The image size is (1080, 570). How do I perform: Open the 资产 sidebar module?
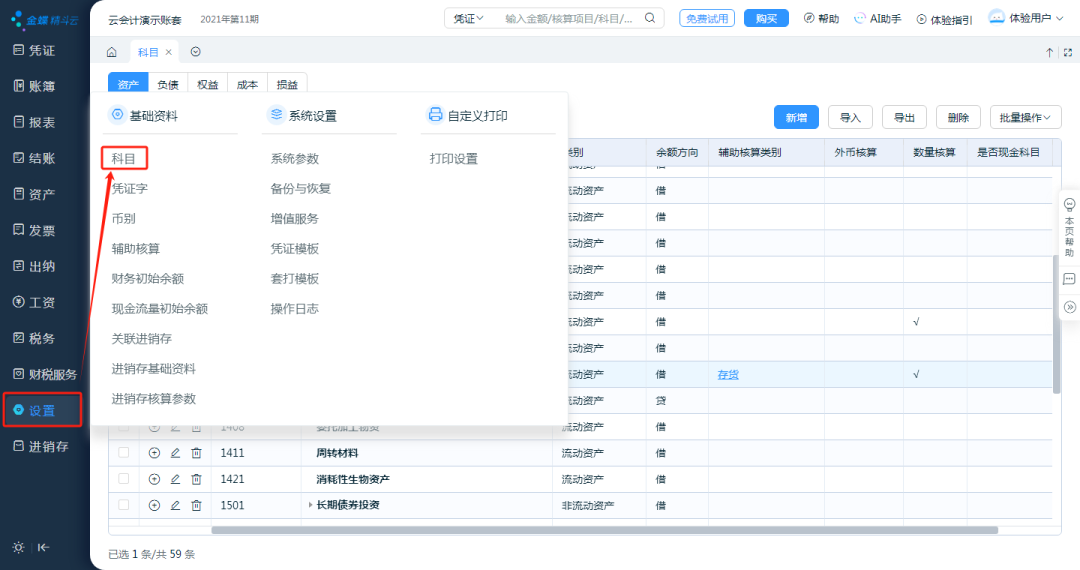pos(34,194)
